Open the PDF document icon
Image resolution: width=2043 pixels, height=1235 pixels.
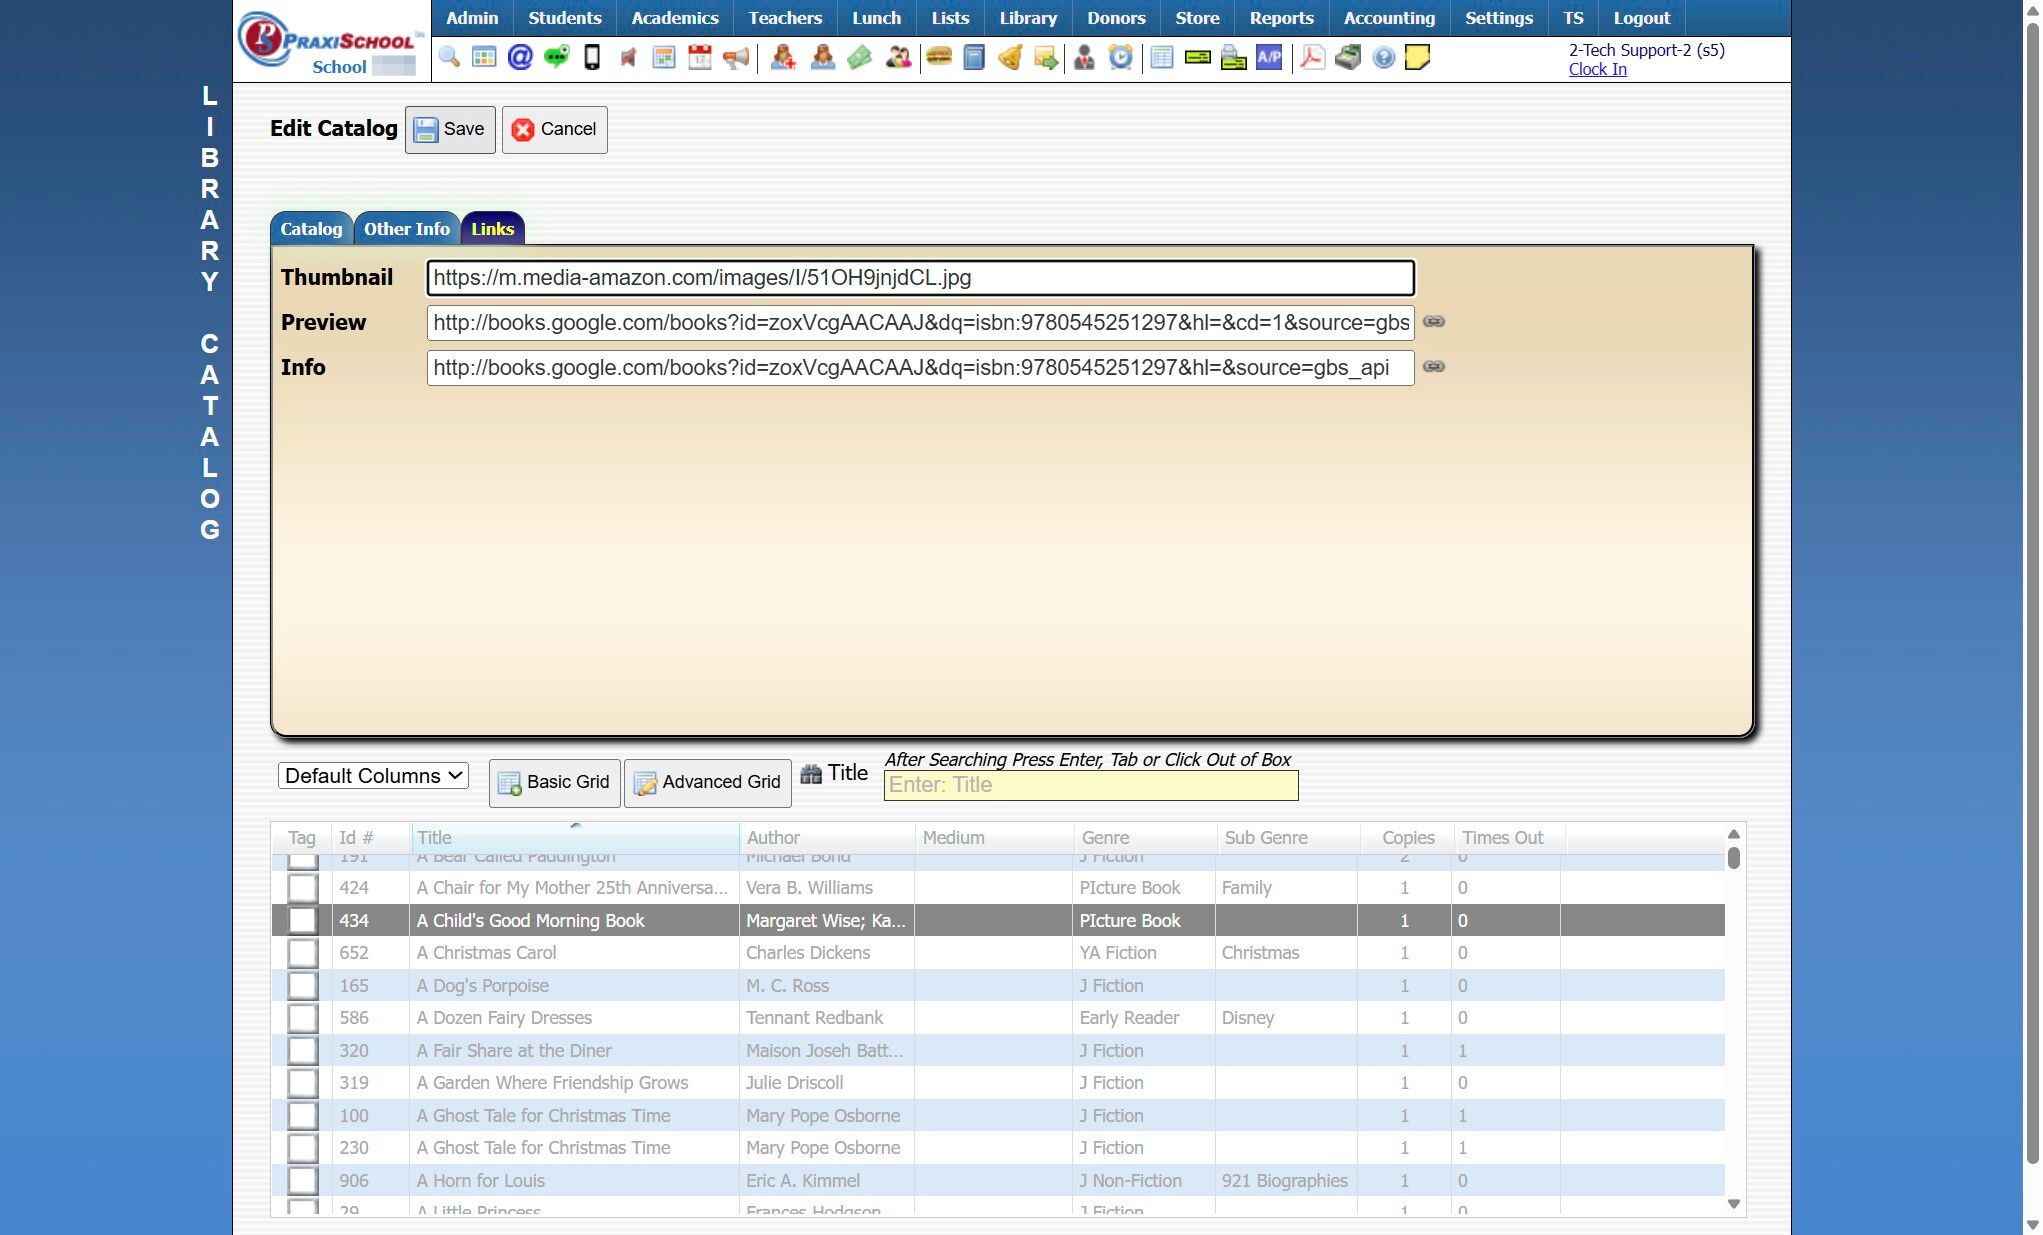point(1312,58)
